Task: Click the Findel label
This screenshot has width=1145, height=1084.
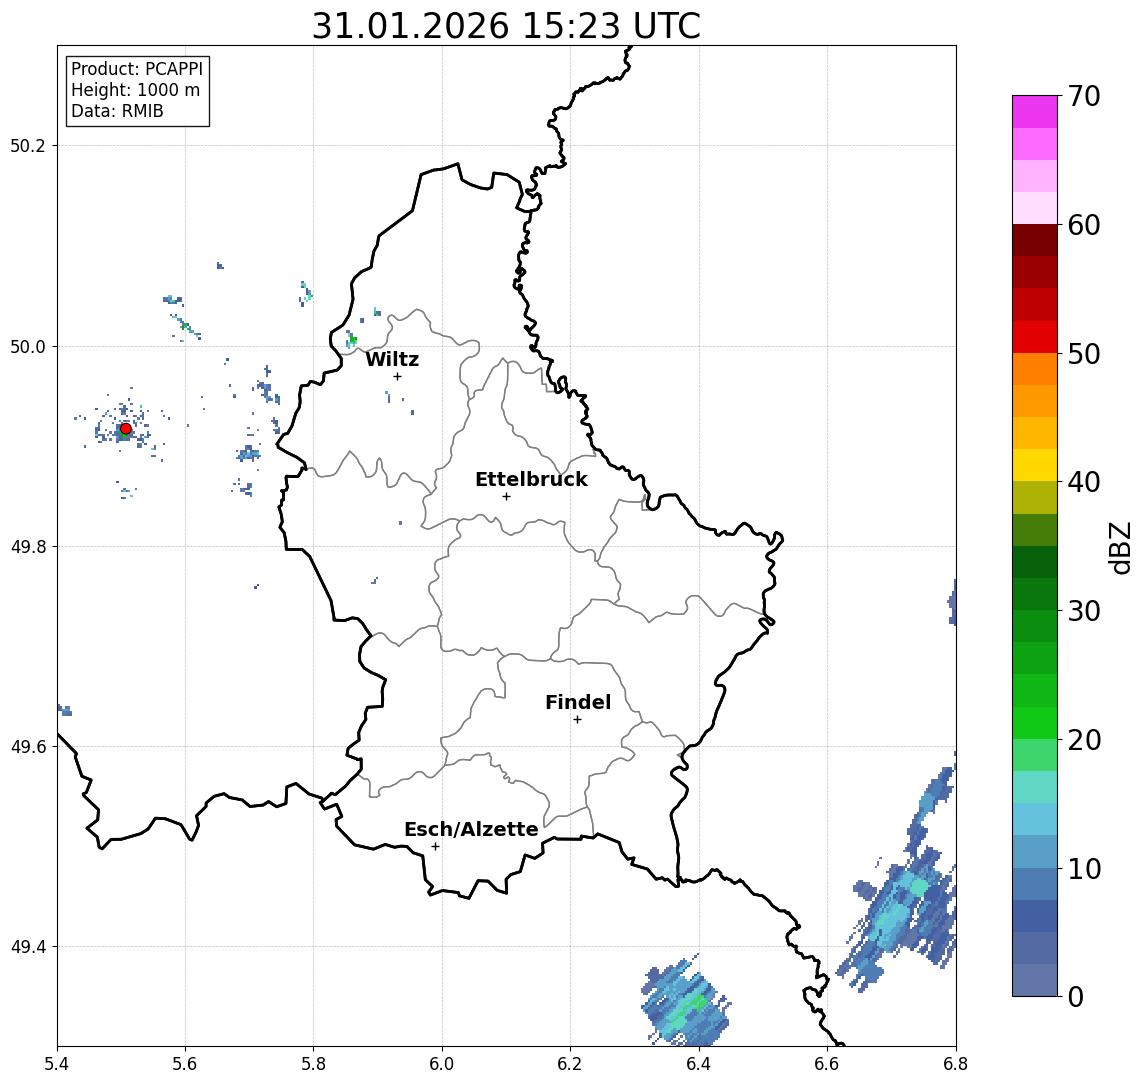Action: (x=578, y=702)
